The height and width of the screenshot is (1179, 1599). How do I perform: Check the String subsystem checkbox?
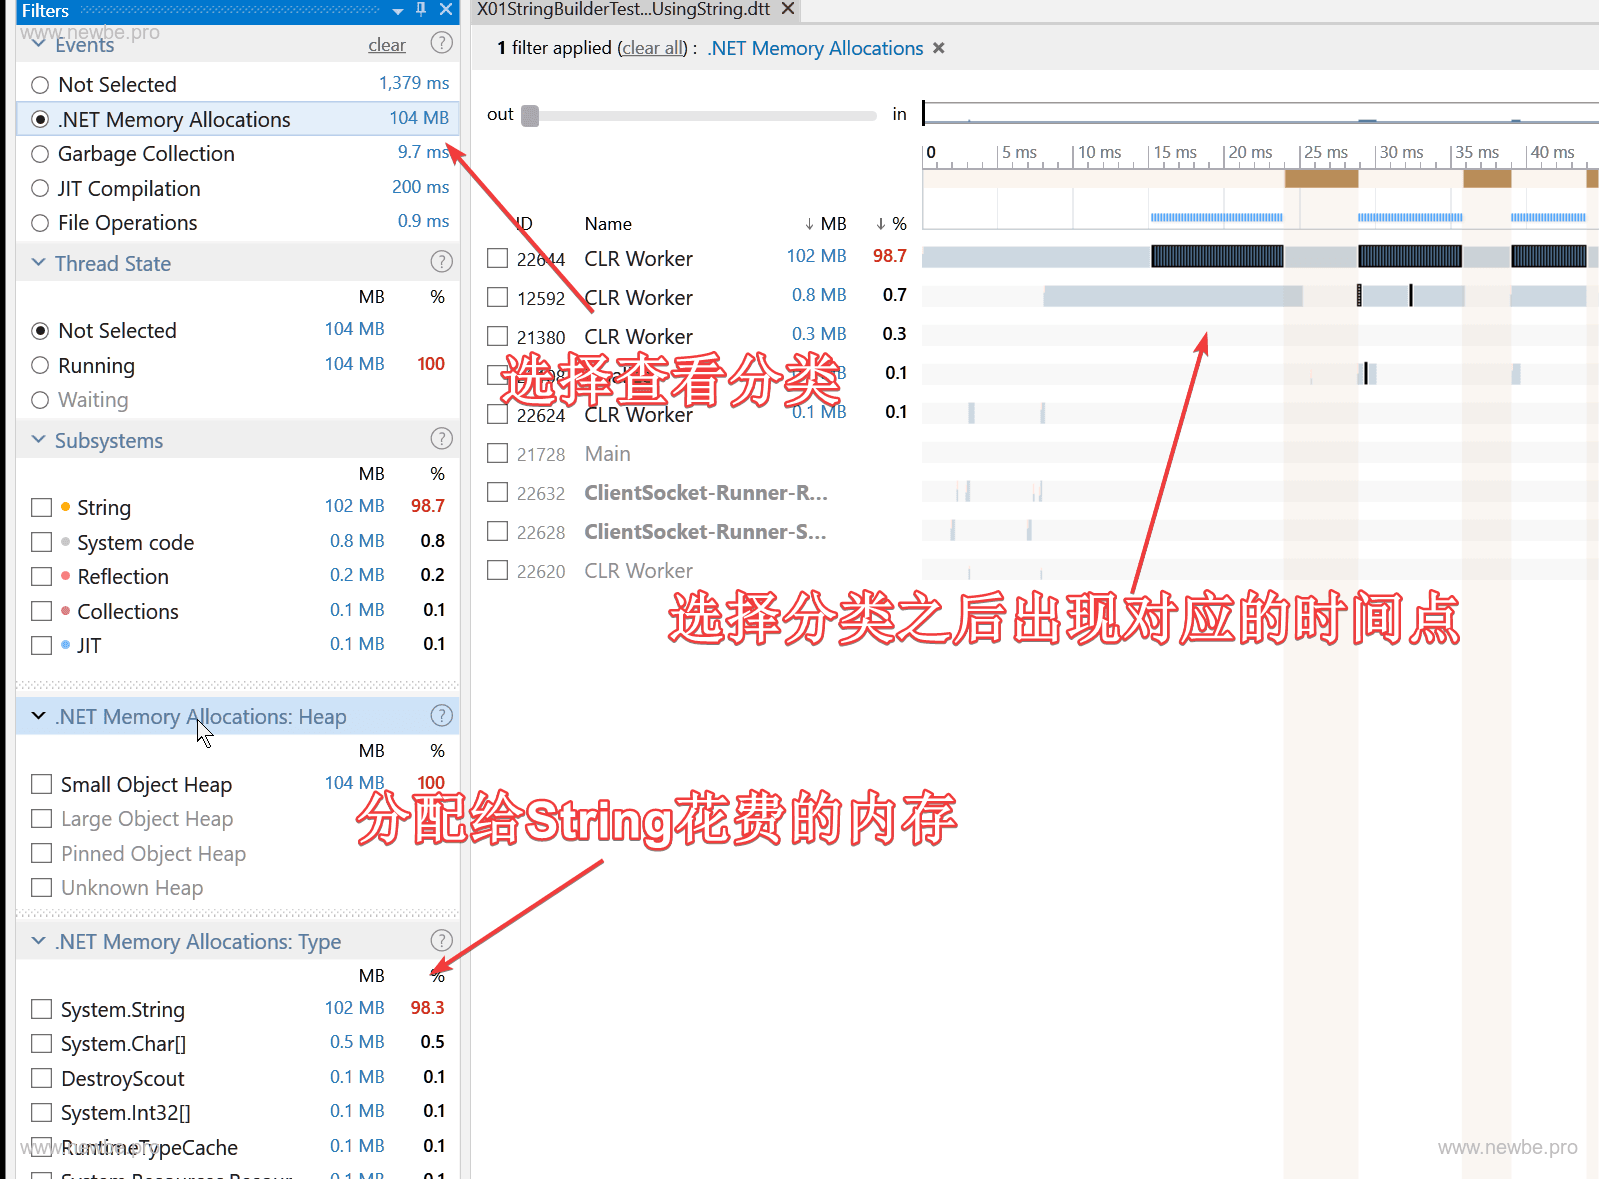[x=41, y=508]
